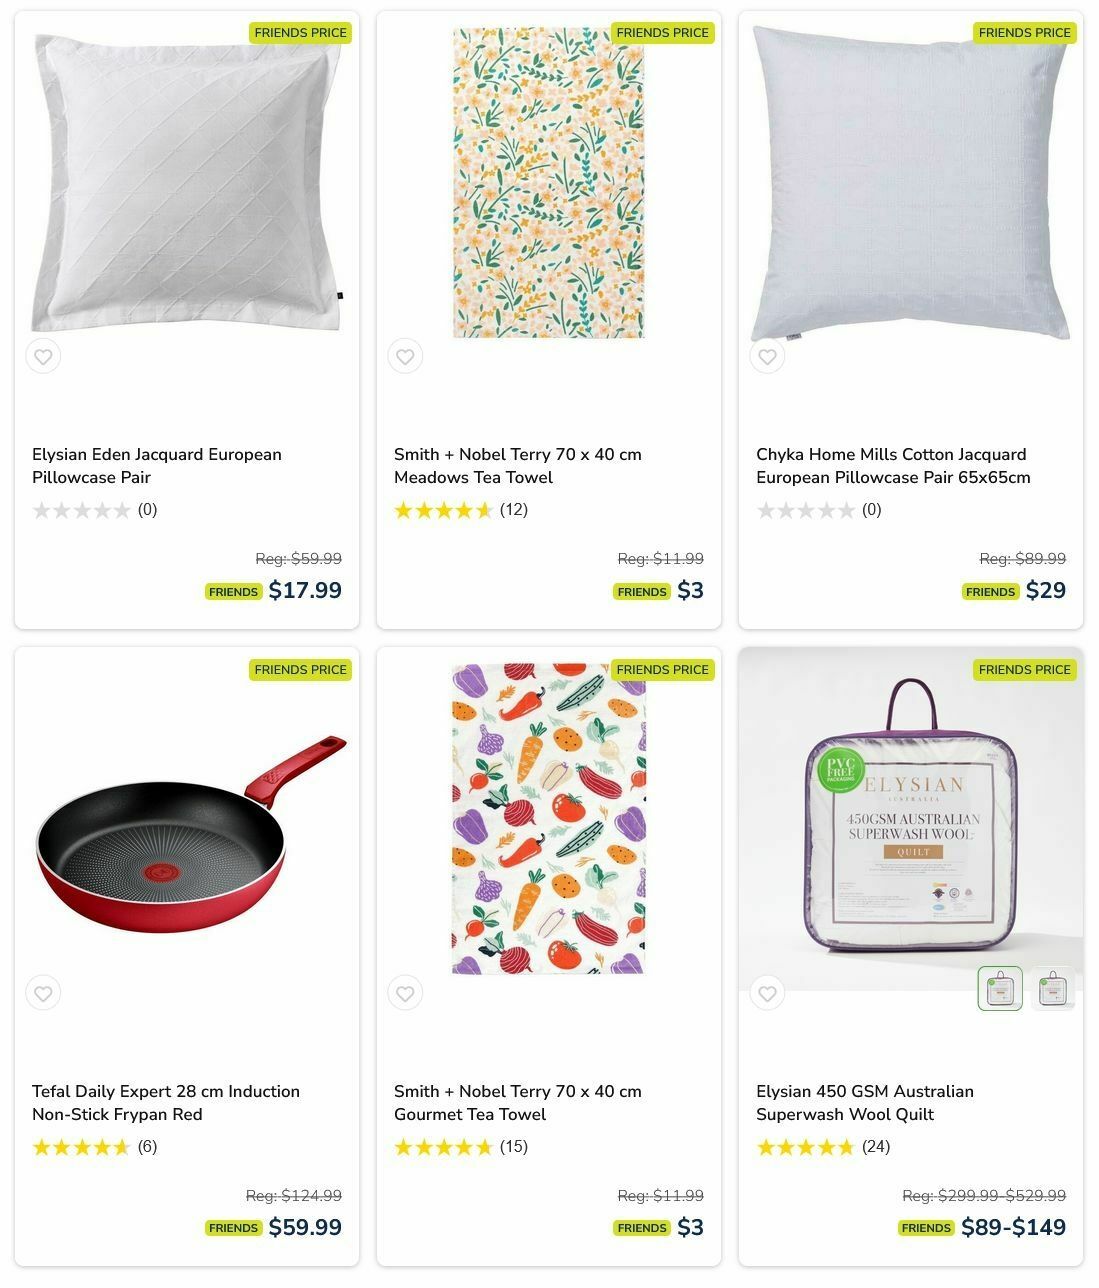The width and height of the screenshot is (1099, 1288).
Task: Open Smith + Nobel Gourmet Tea Towel title
Action: pos(518,1103)
